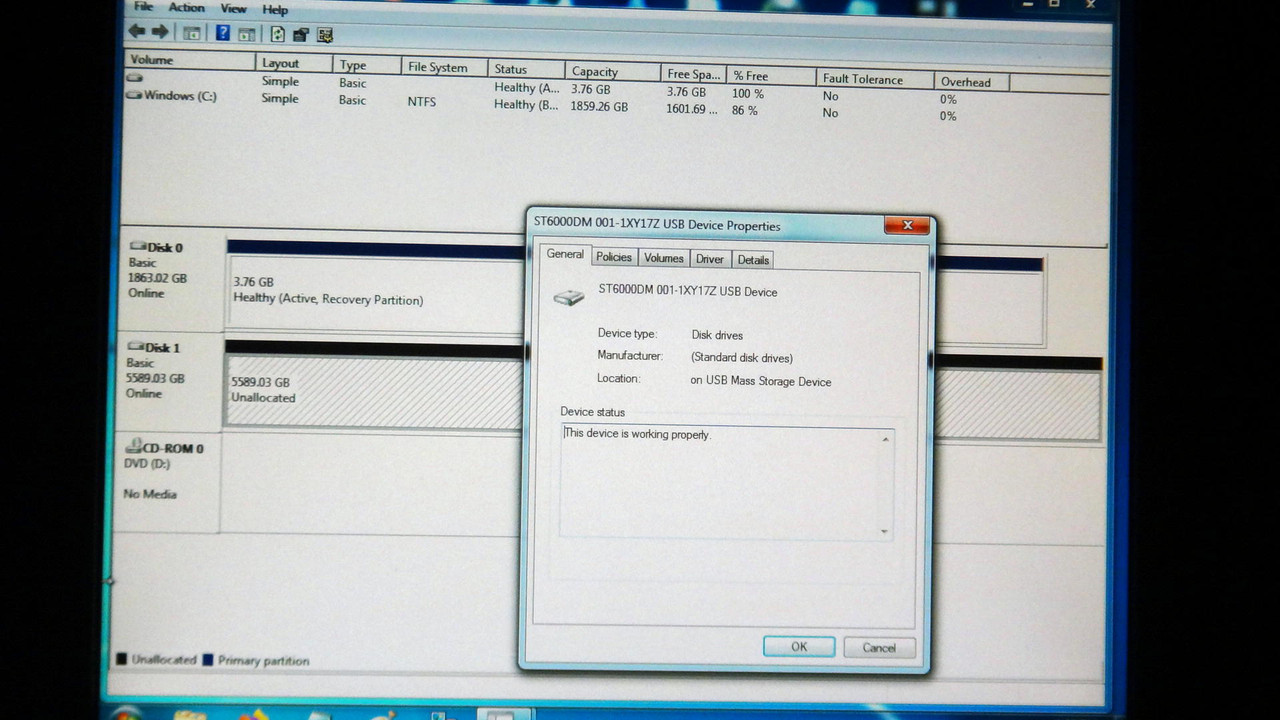
Task: Click the '(Standard disk drives)' manufacturer value
Action: pyautogui.click(x=741, y=358)
